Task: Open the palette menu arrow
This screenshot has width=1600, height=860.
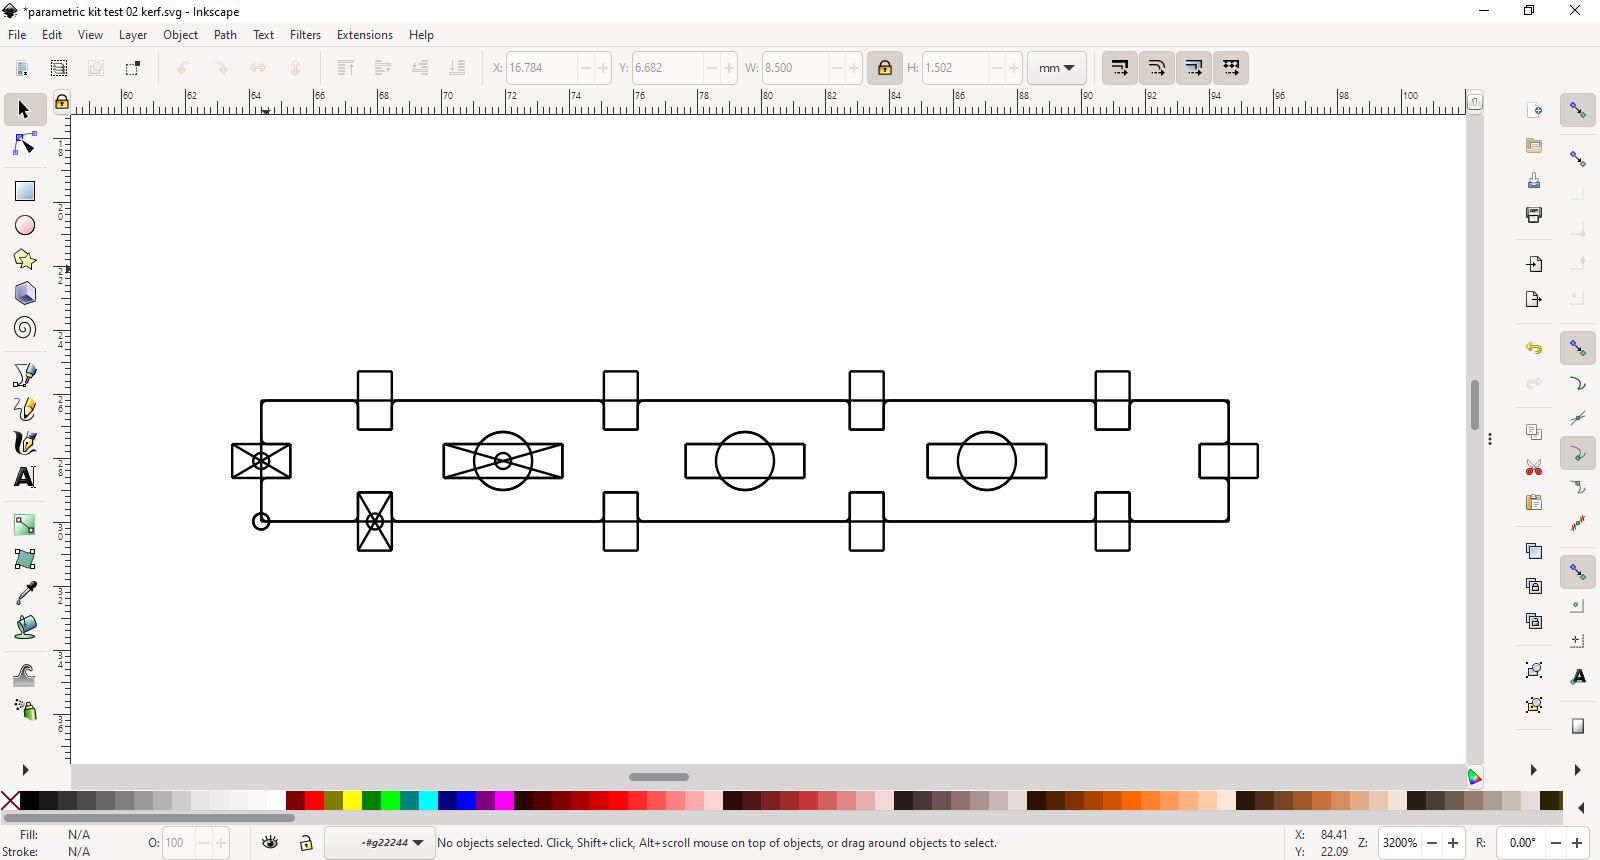Action: pyautogui.click(x=1581, y=807)
